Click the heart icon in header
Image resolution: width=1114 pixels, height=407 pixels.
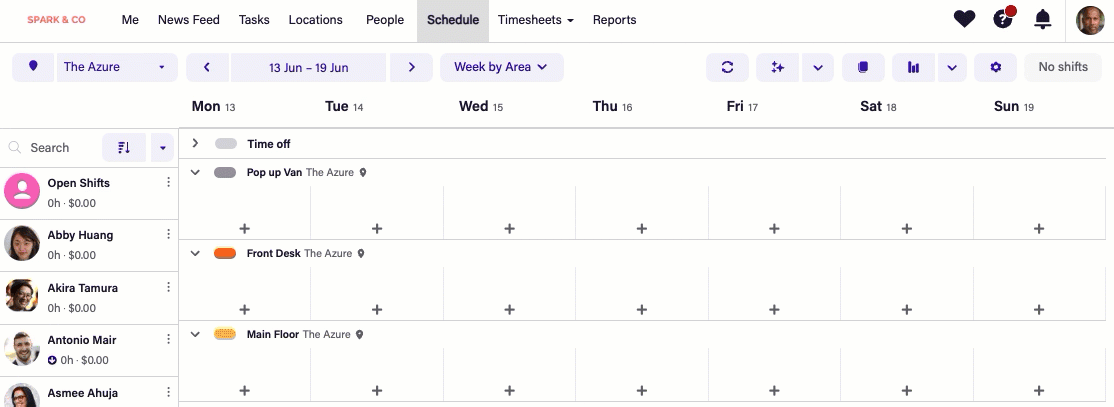pos(964,19)
